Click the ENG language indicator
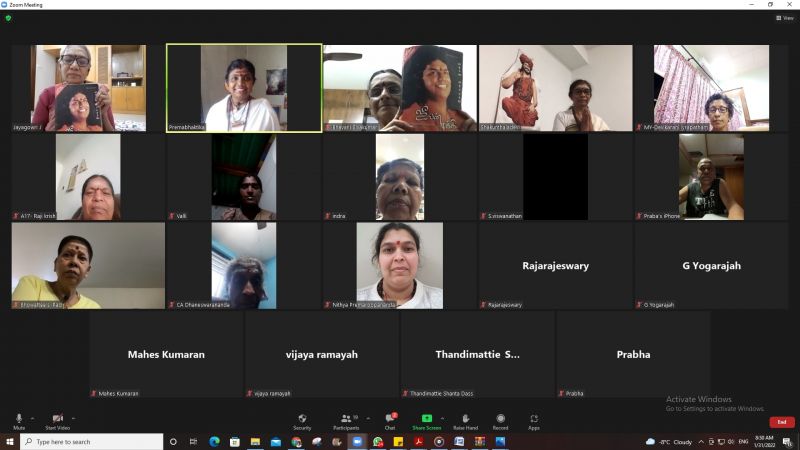Viewport: 800px width, 450px height. tap(743, 442)
